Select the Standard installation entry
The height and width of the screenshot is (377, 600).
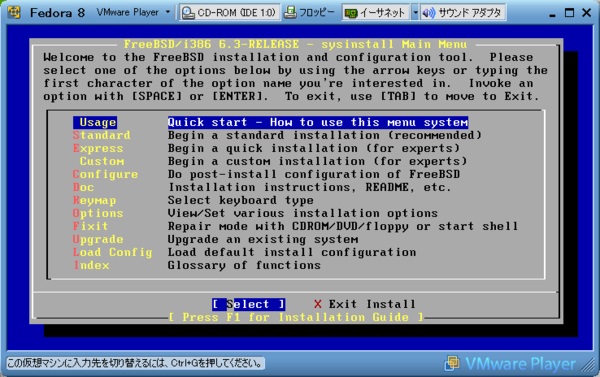[101, 135]
